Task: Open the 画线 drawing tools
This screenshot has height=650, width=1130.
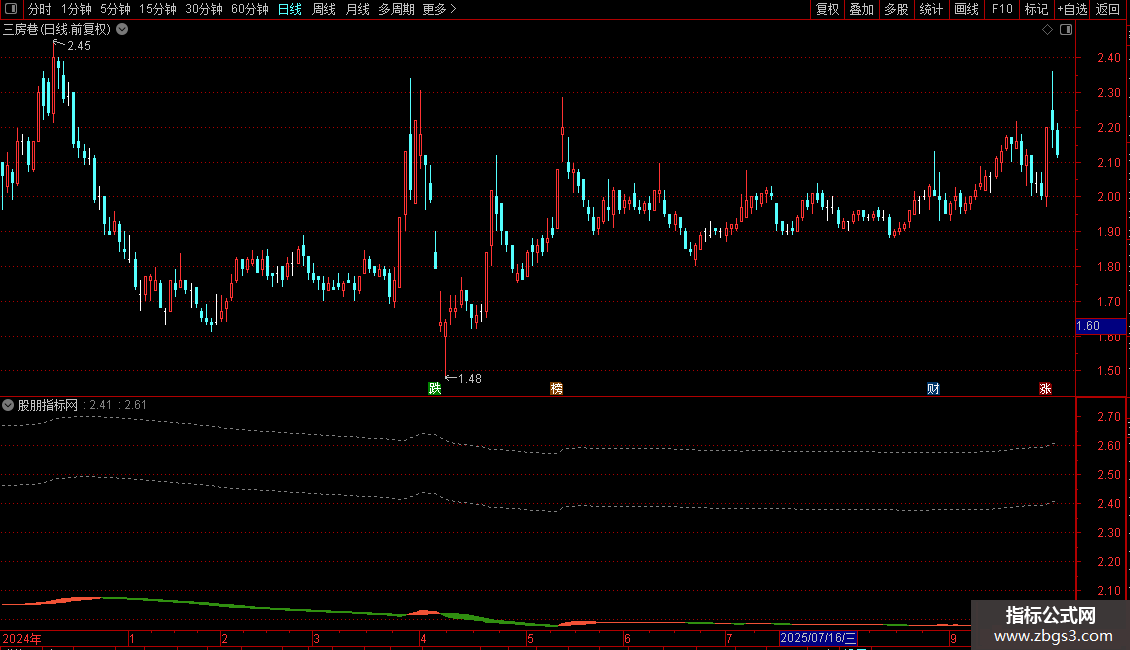Action: 966,9
